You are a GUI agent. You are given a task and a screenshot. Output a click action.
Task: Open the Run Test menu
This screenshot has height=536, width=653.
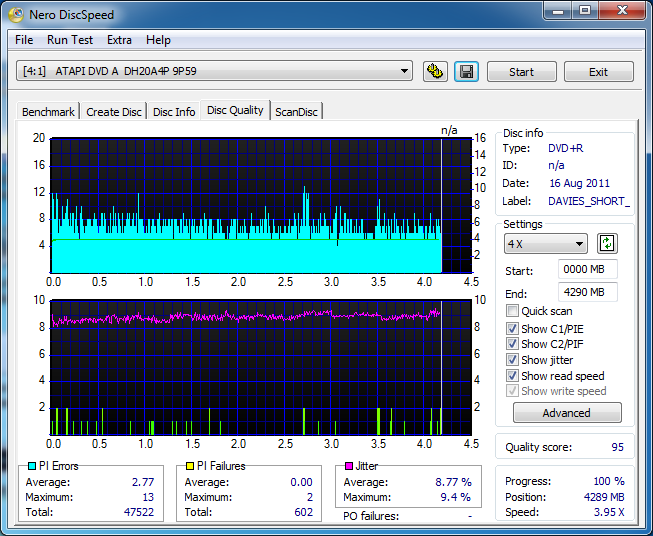[70, 40]
